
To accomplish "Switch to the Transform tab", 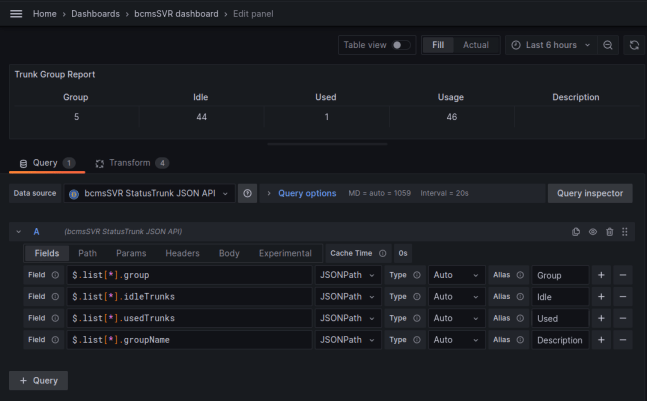I will [x=131, y=163].
